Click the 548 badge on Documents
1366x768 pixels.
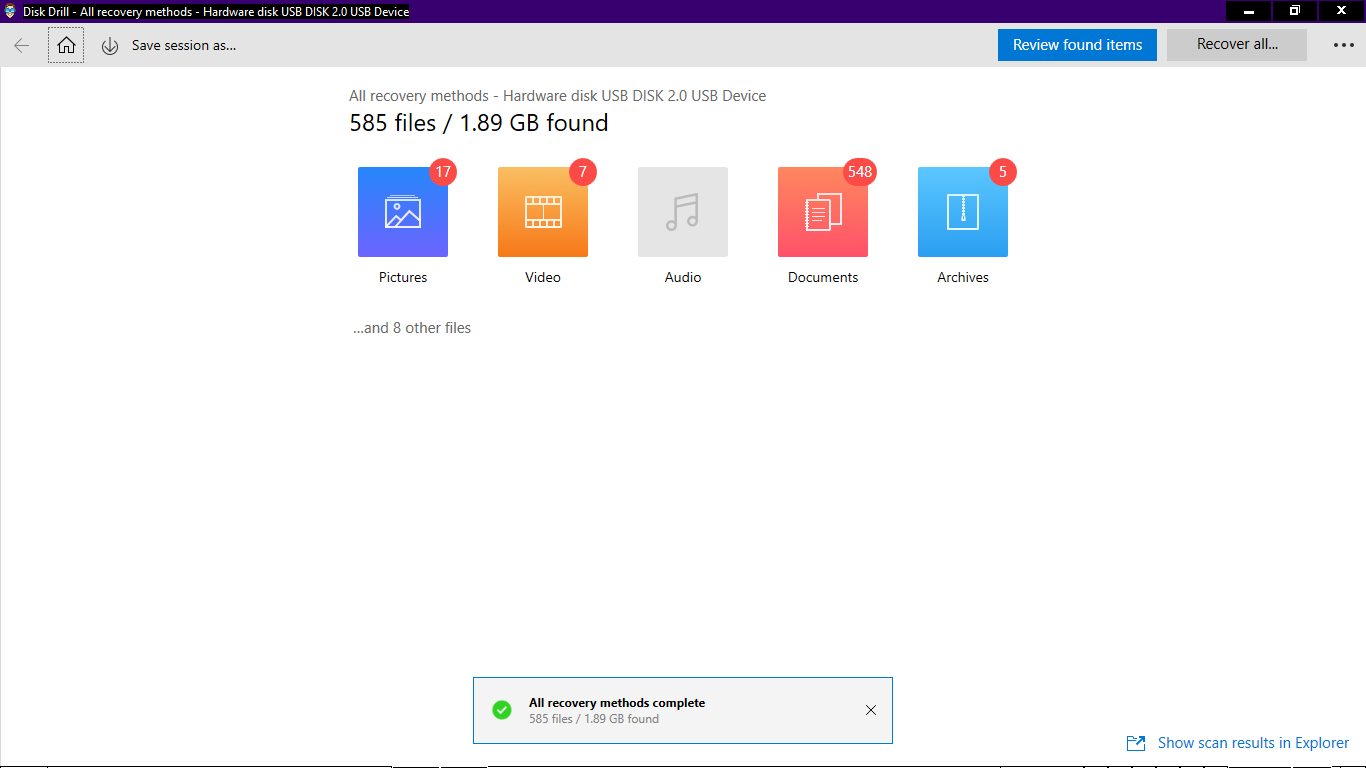point(860,172)
